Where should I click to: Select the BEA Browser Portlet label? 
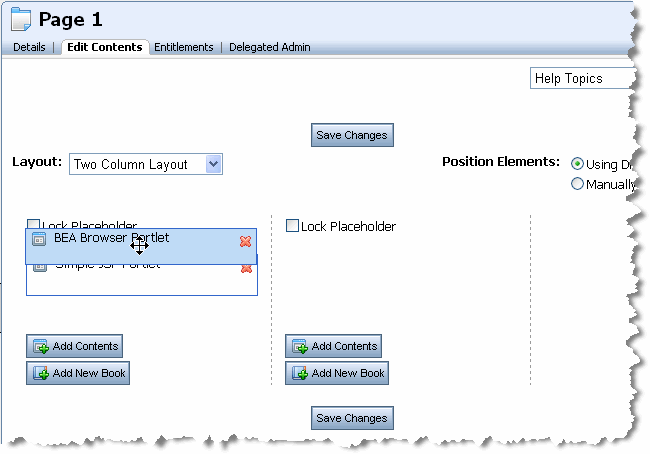tap(111, 238)
